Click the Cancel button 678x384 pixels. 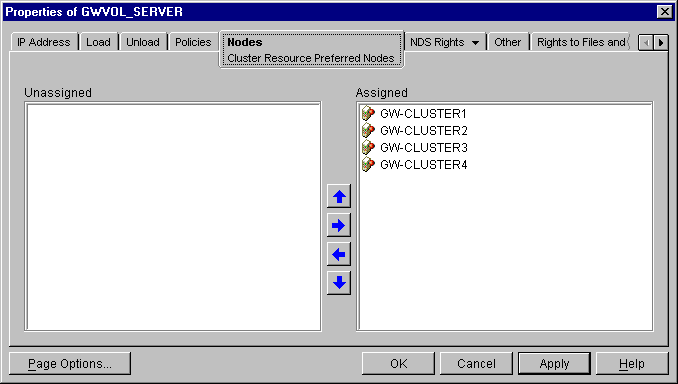click(476, 364)
